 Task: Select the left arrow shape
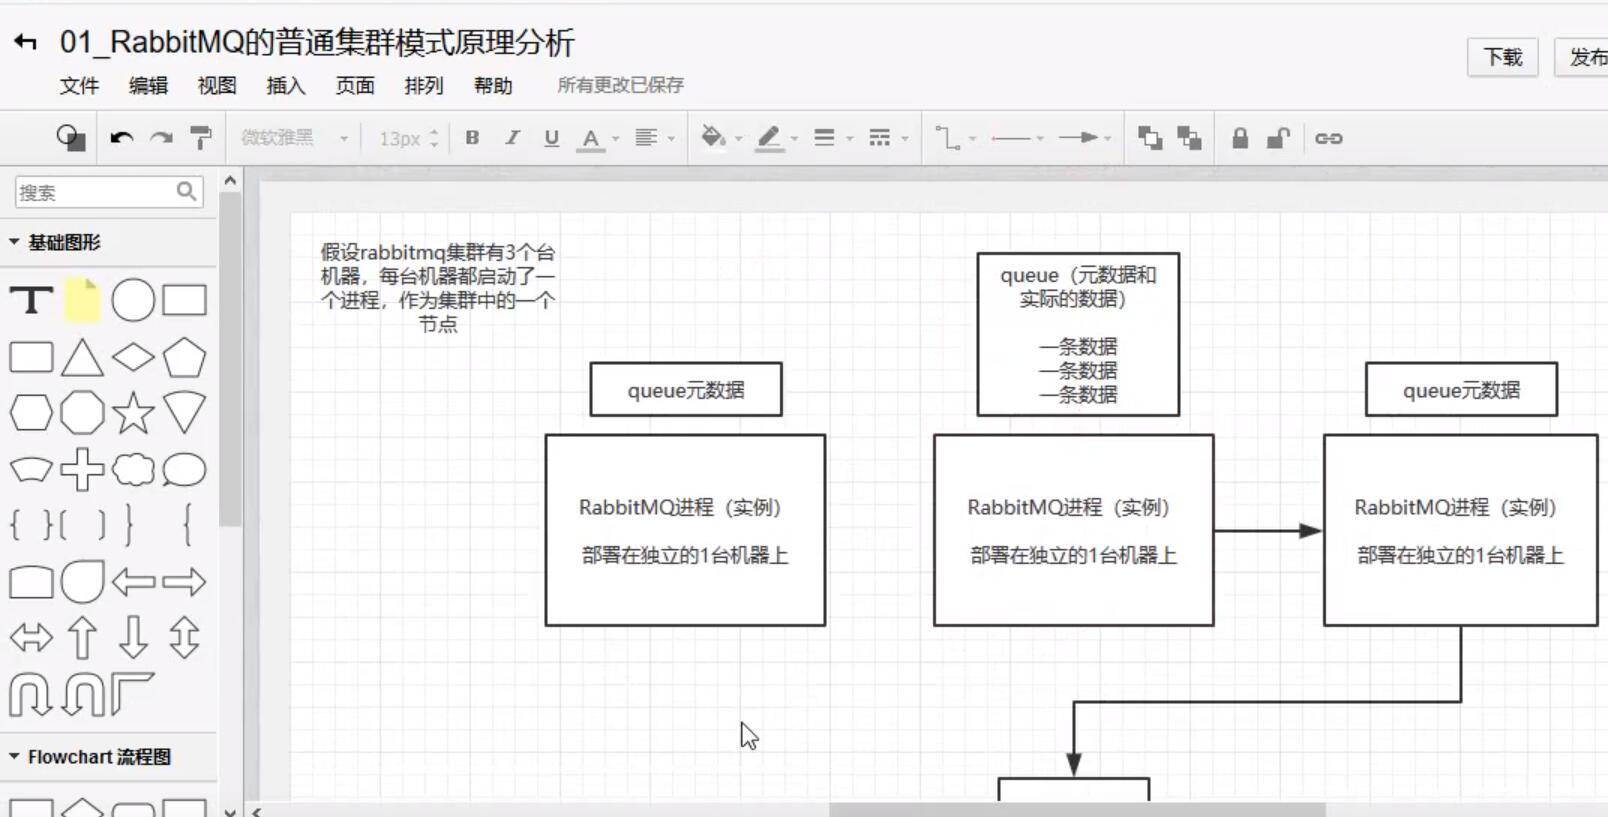[x=133, y=582]
